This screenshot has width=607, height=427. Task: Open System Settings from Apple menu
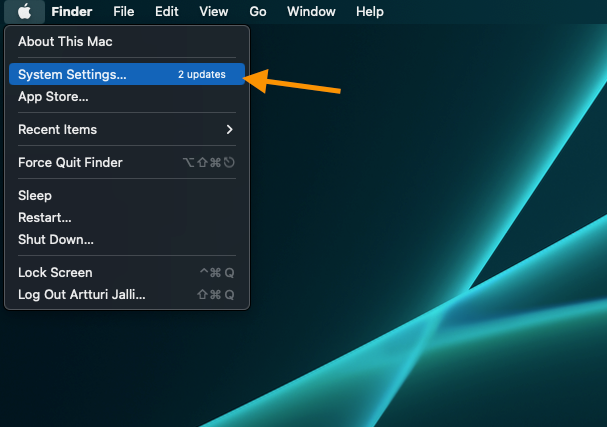click(x=127, y=74)
